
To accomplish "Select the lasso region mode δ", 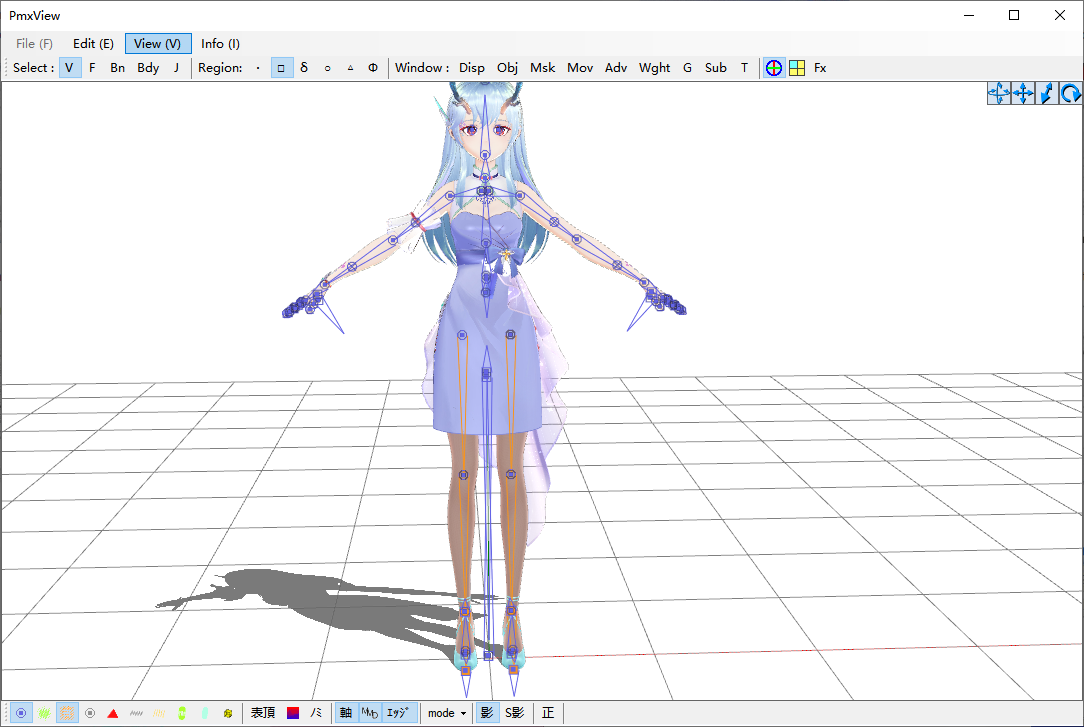I will click(304, 68).
